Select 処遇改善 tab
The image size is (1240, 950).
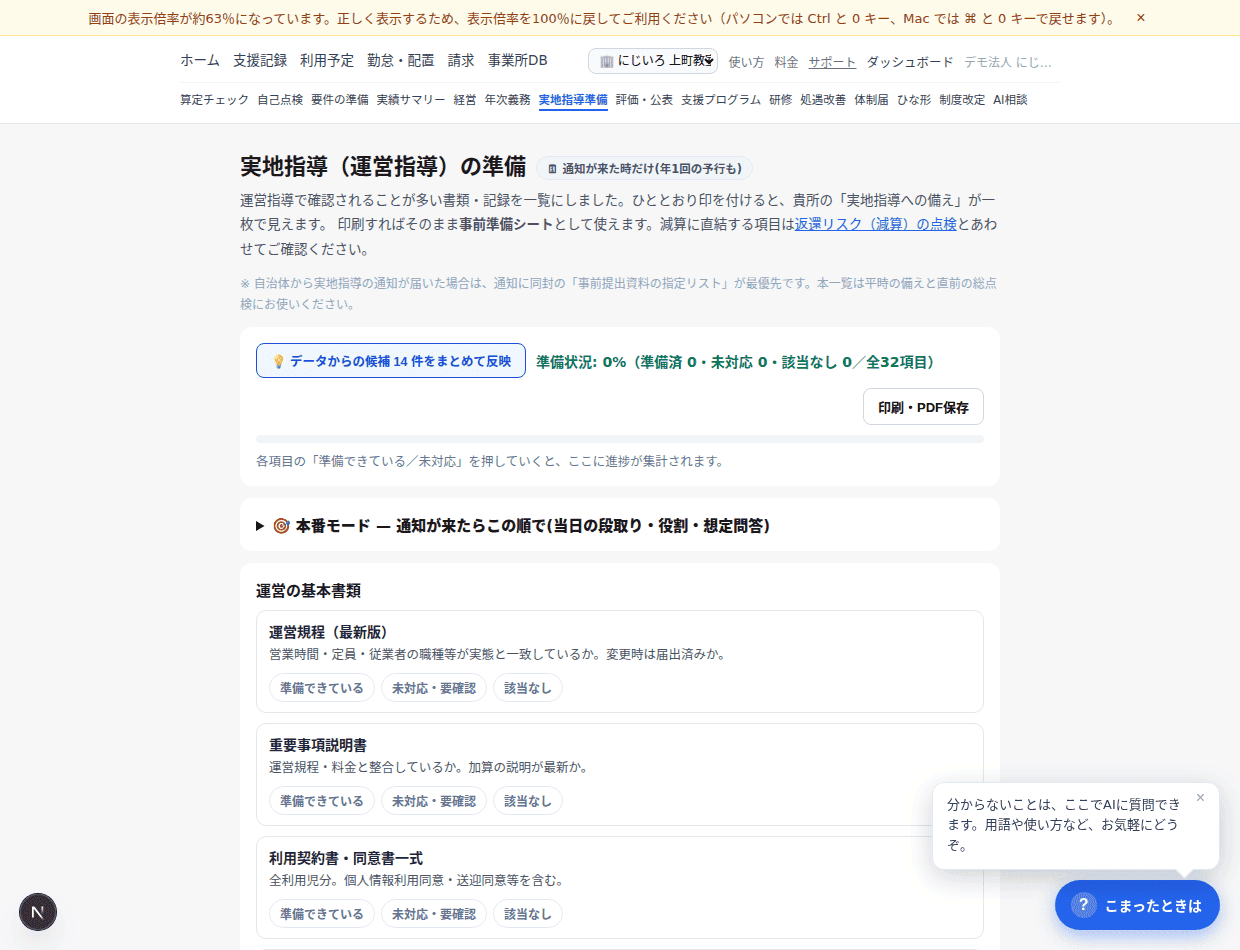823,100
